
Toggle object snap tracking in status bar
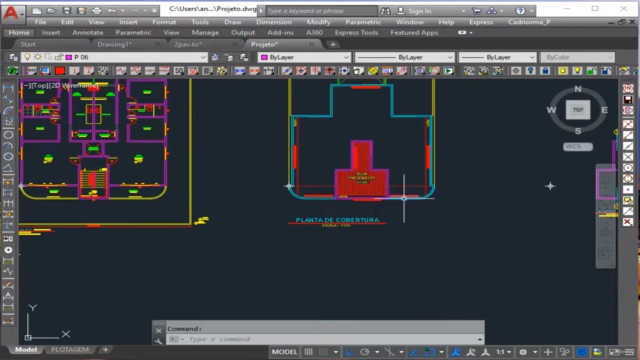tap(414, 352)
